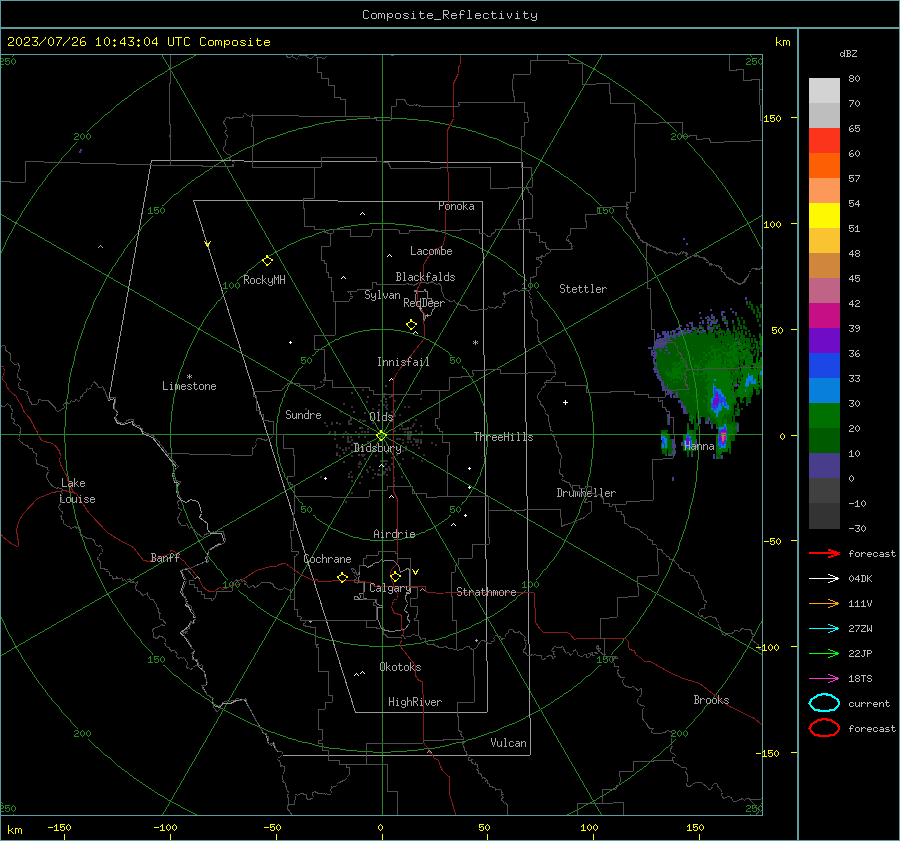Select the cyan 27ZW arrow icon

coord(824,629)
